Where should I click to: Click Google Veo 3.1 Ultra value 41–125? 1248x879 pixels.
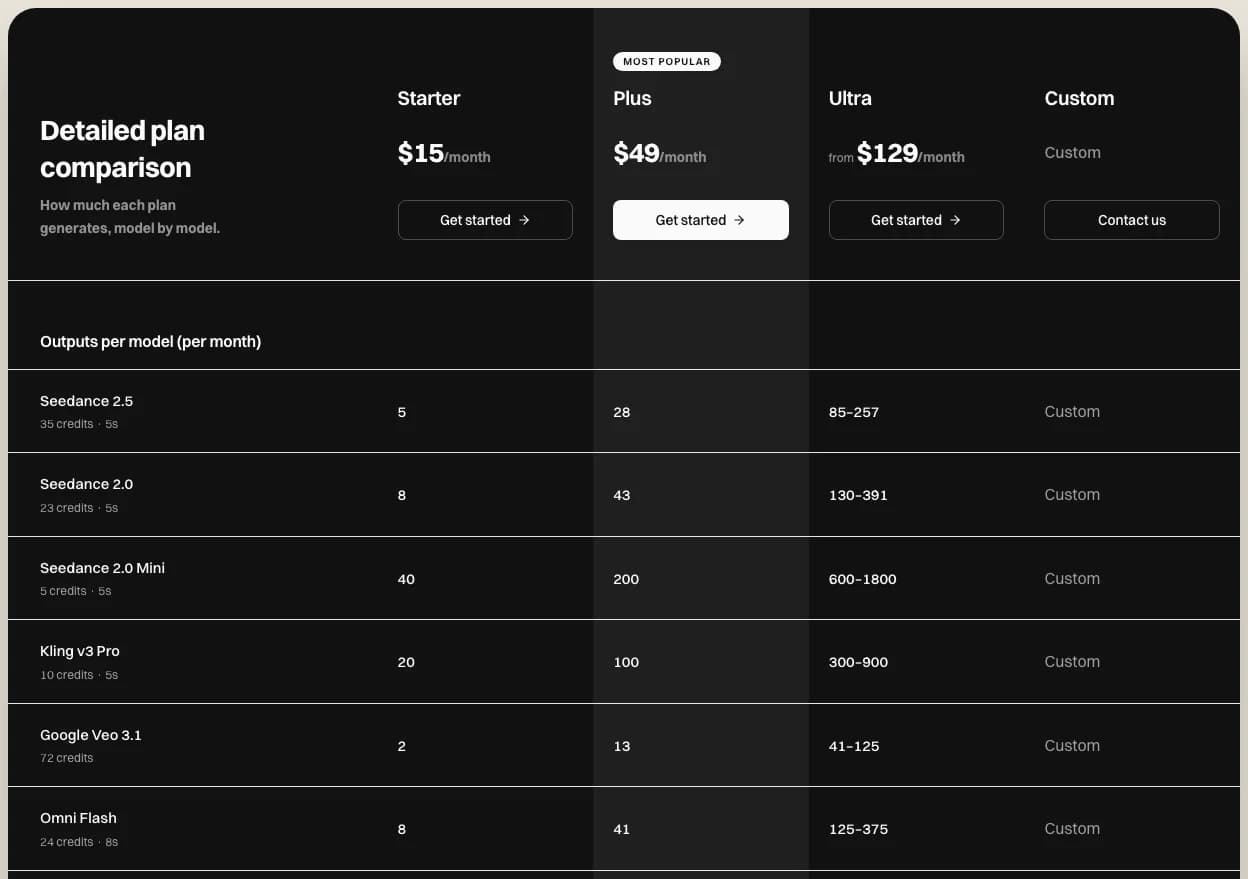(x=854, y=746)
